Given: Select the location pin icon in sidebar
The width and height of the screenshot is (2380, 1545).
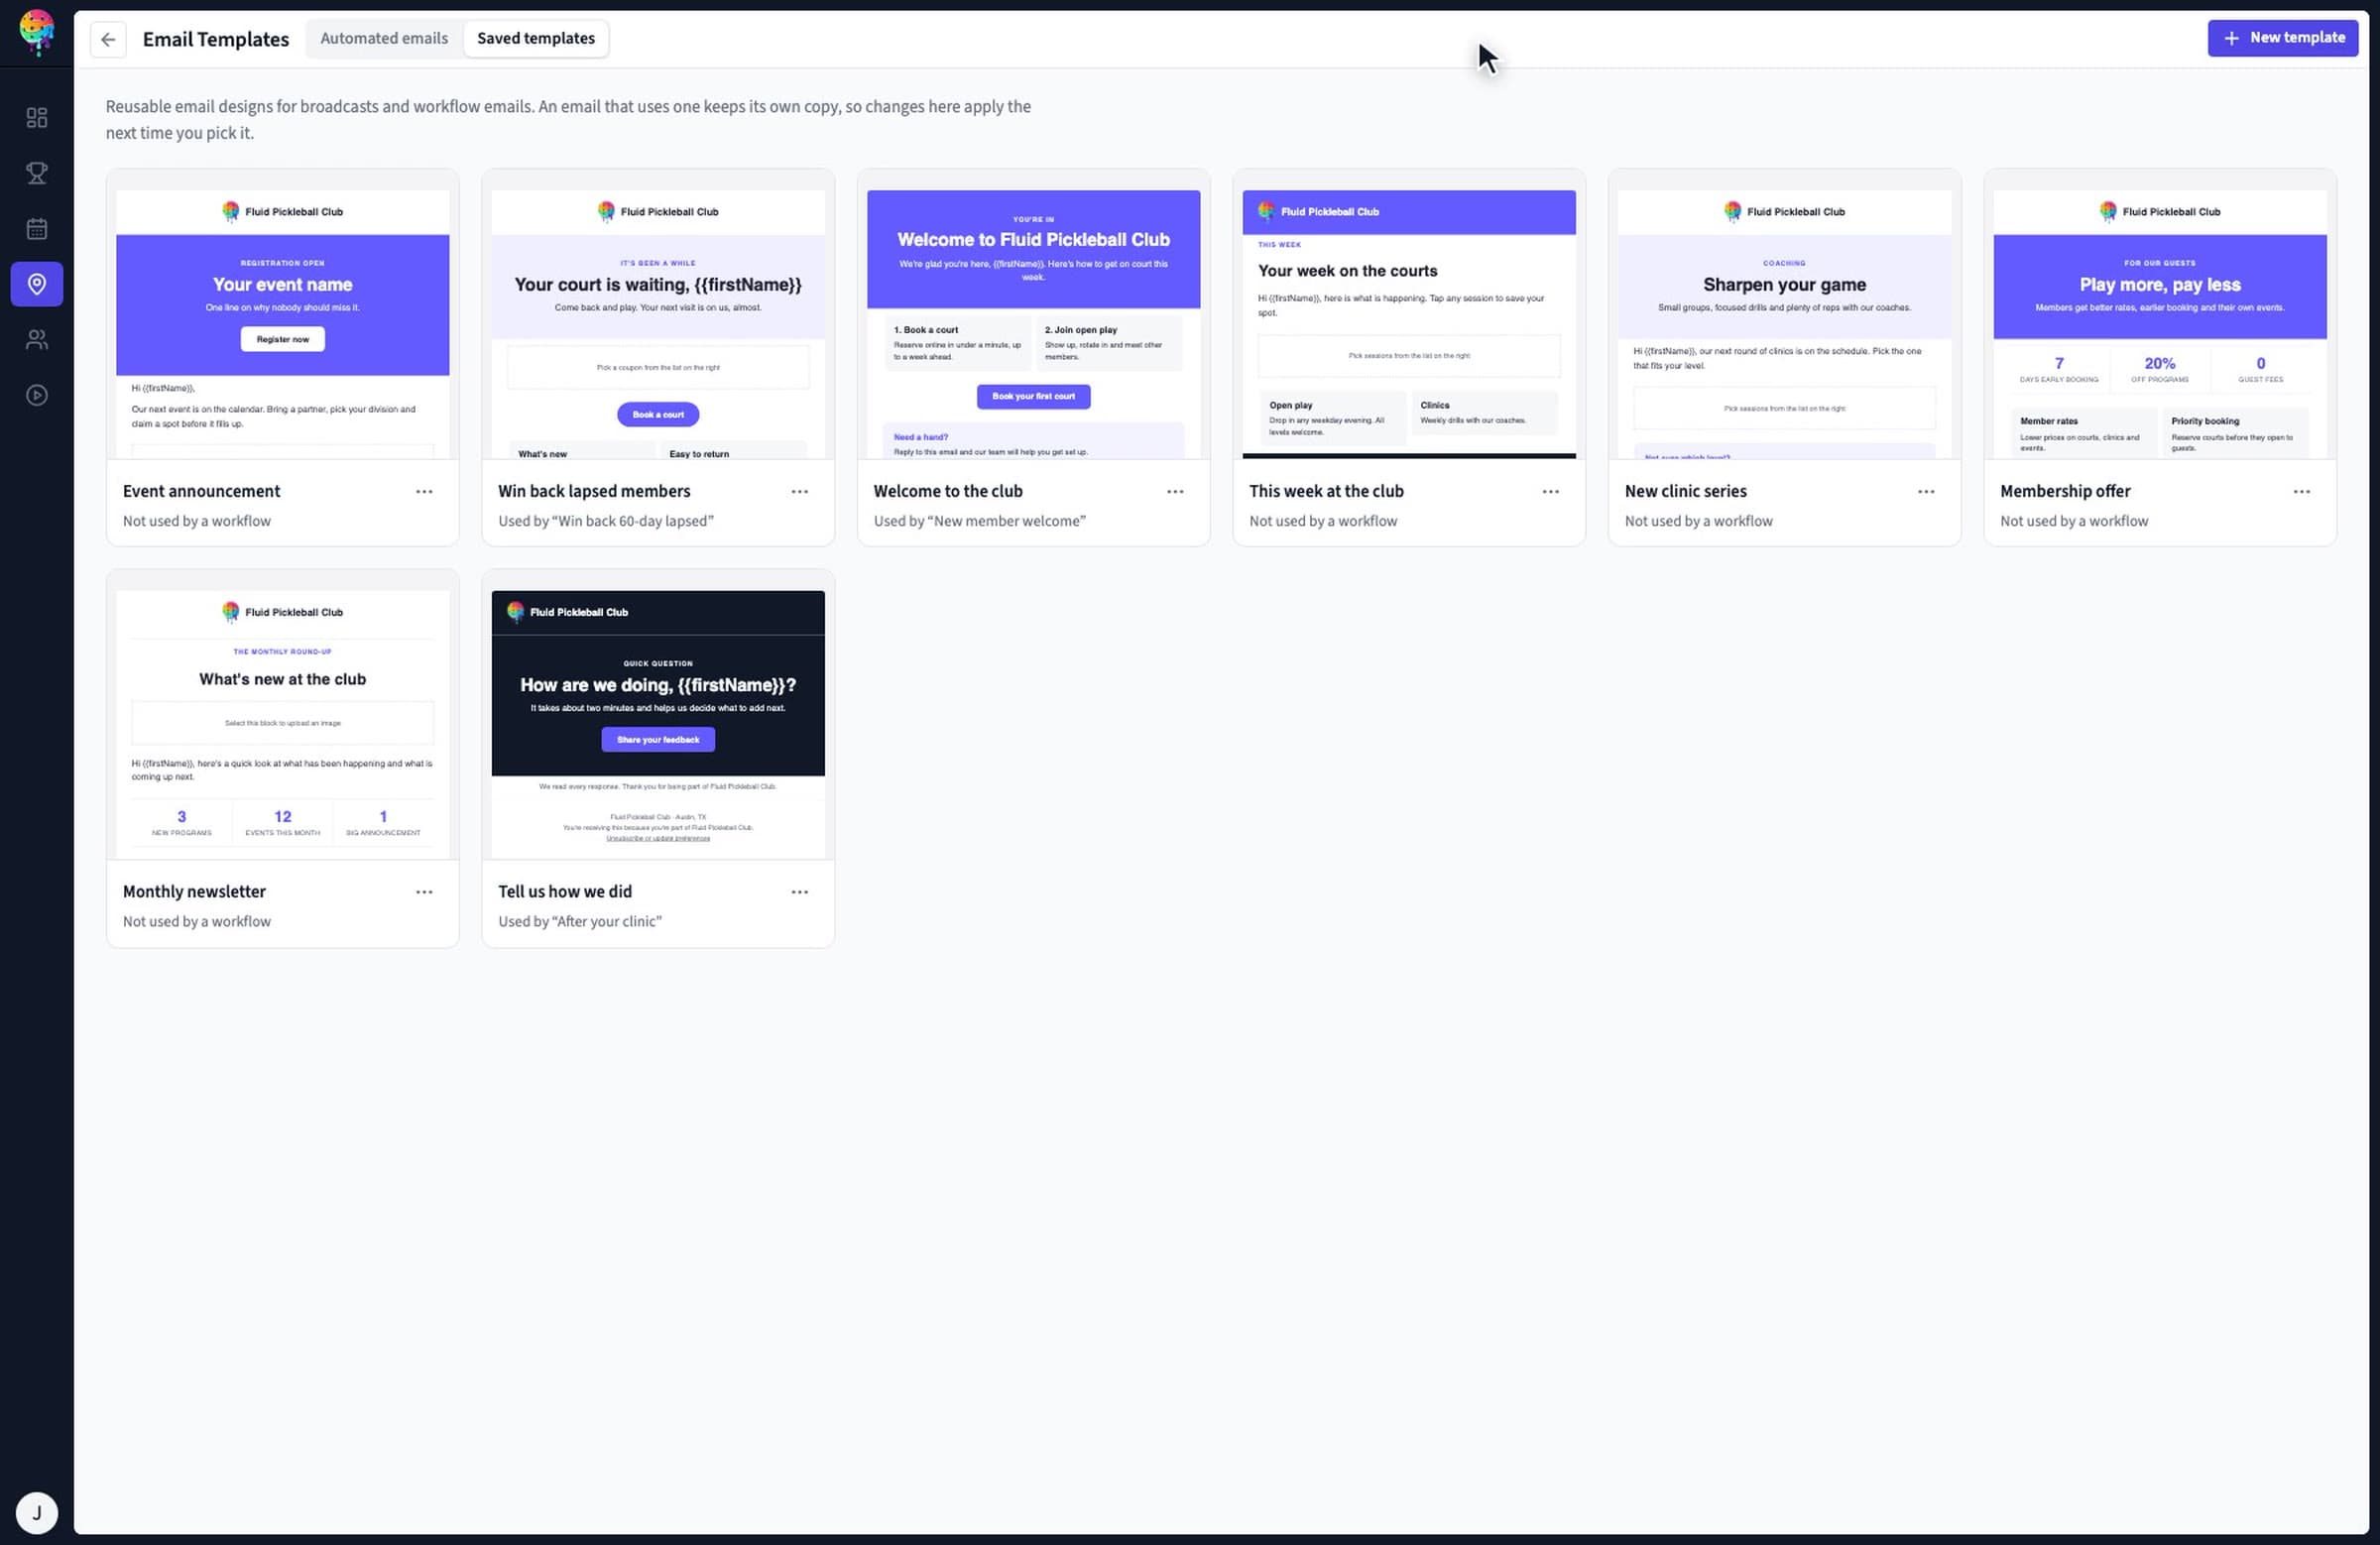Looking at the screenshot, I should [37, 284].
